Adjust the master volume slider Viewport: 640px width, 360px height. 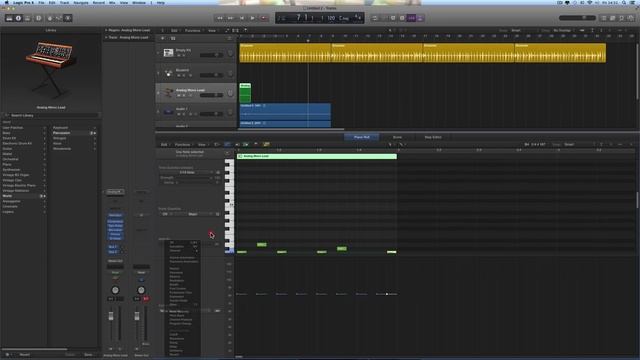click(577, 18)
